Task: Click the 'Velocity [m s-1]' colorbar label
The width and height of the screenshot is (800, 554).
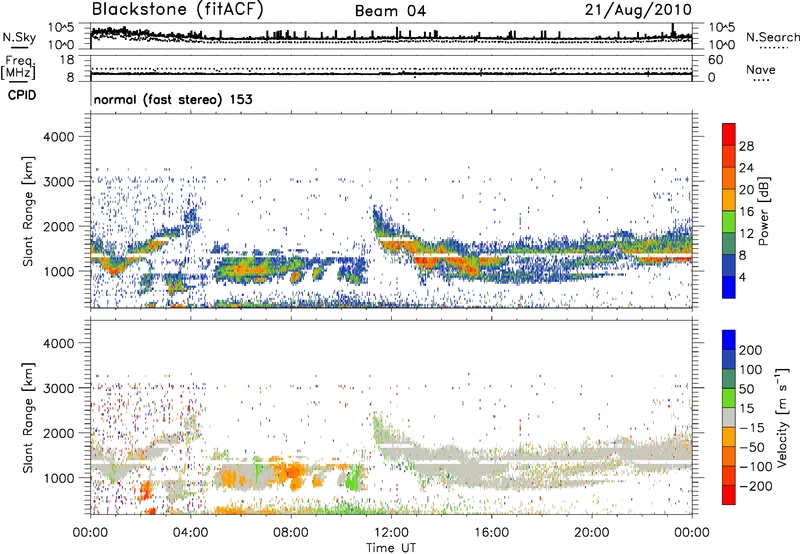Action: pyautogui.click(x=783, y=417)
